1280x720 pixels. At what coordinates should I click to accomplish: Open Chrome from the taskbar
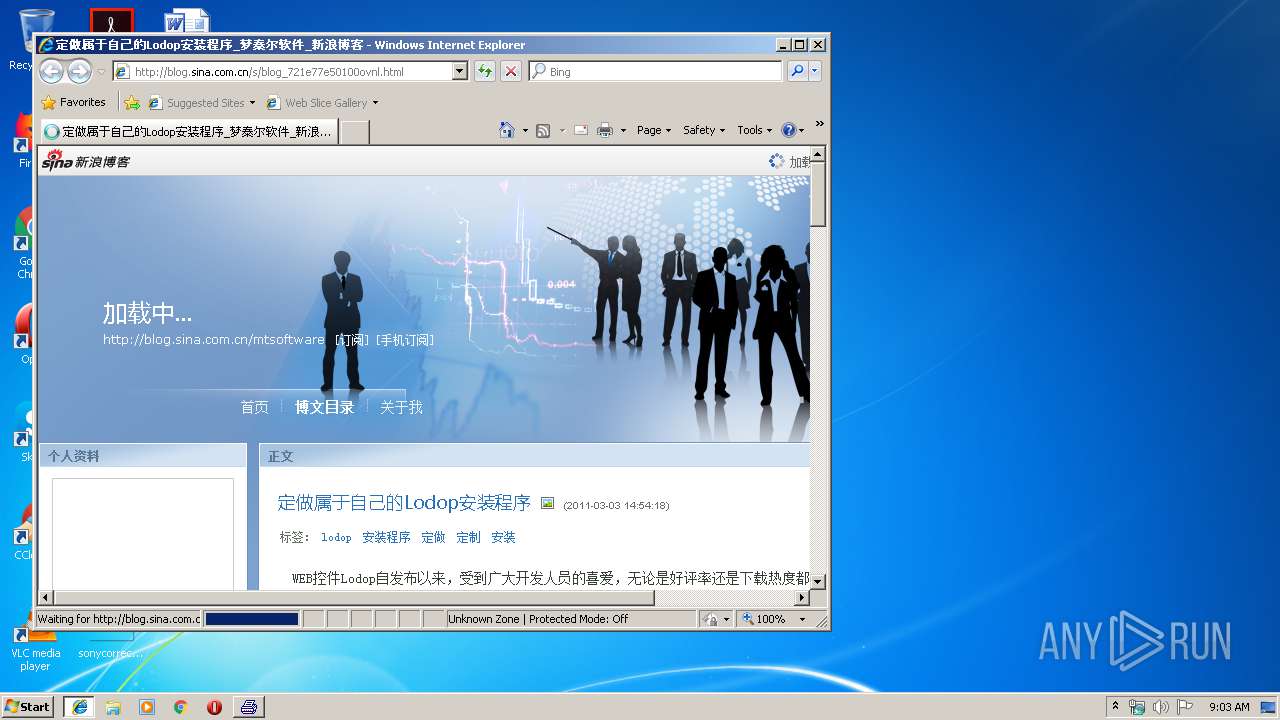(x=180, y=706)
